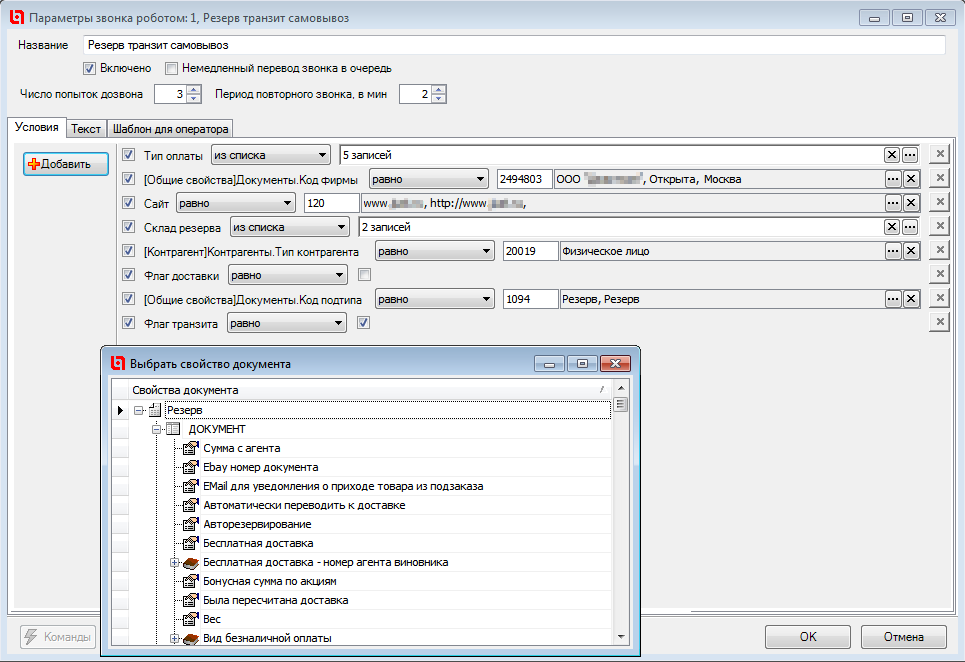Uncheck the Флаг транзита value checkbox
The image size is (965, 662).
pyautogui.click(x=364, y=322)
